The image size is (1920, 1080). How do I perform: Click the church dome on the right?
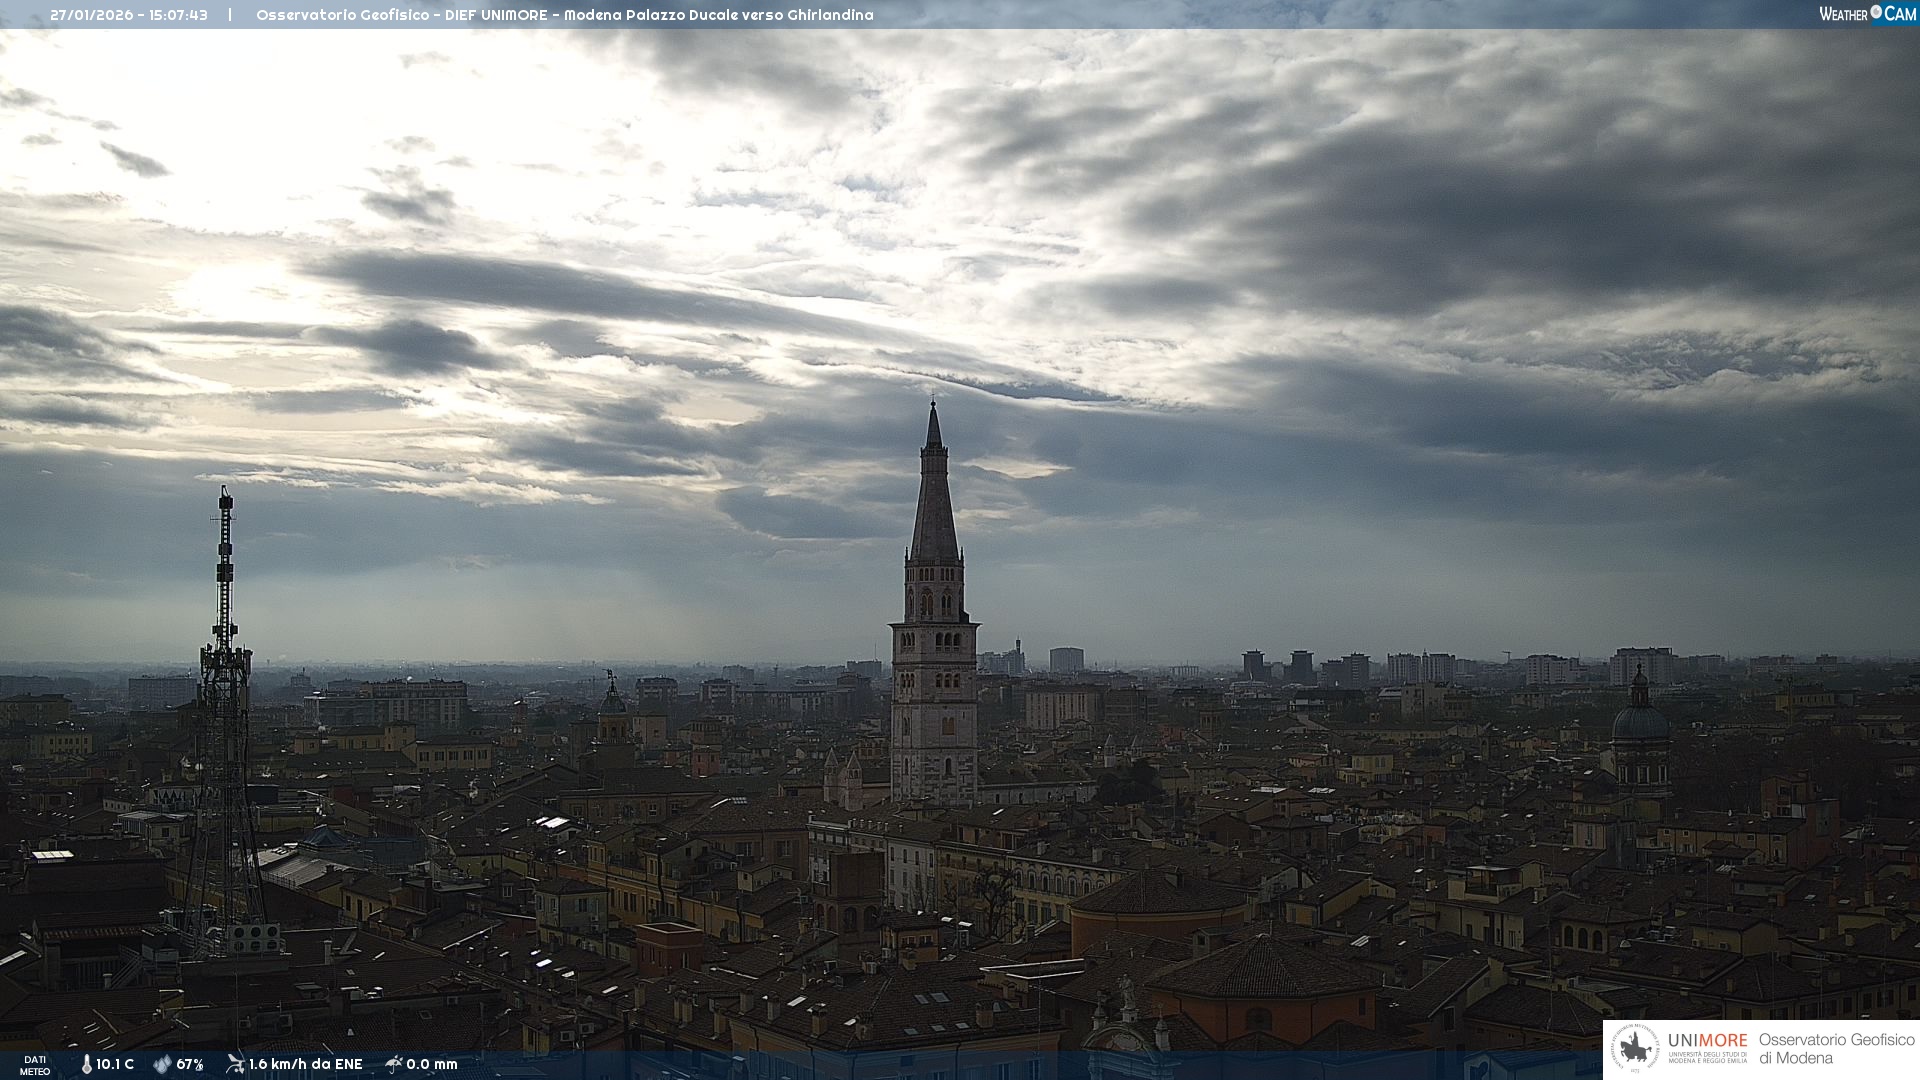(1640, 722)
